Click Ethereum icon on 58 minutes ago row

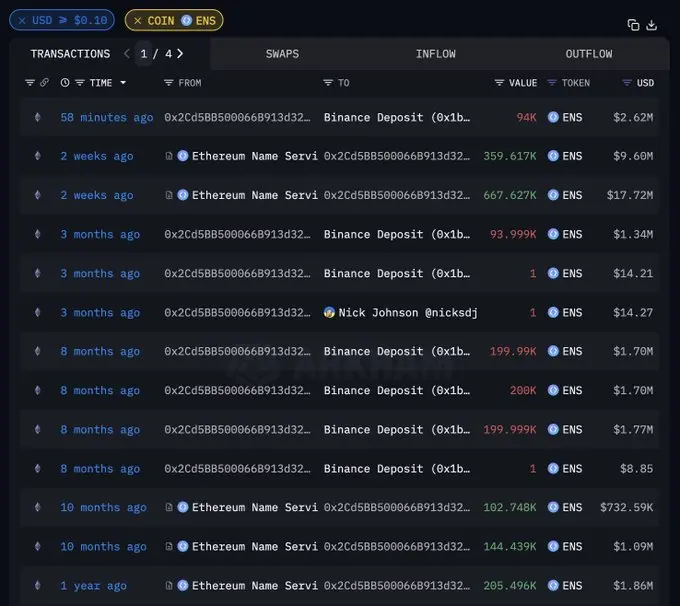[x=38, y=117]
